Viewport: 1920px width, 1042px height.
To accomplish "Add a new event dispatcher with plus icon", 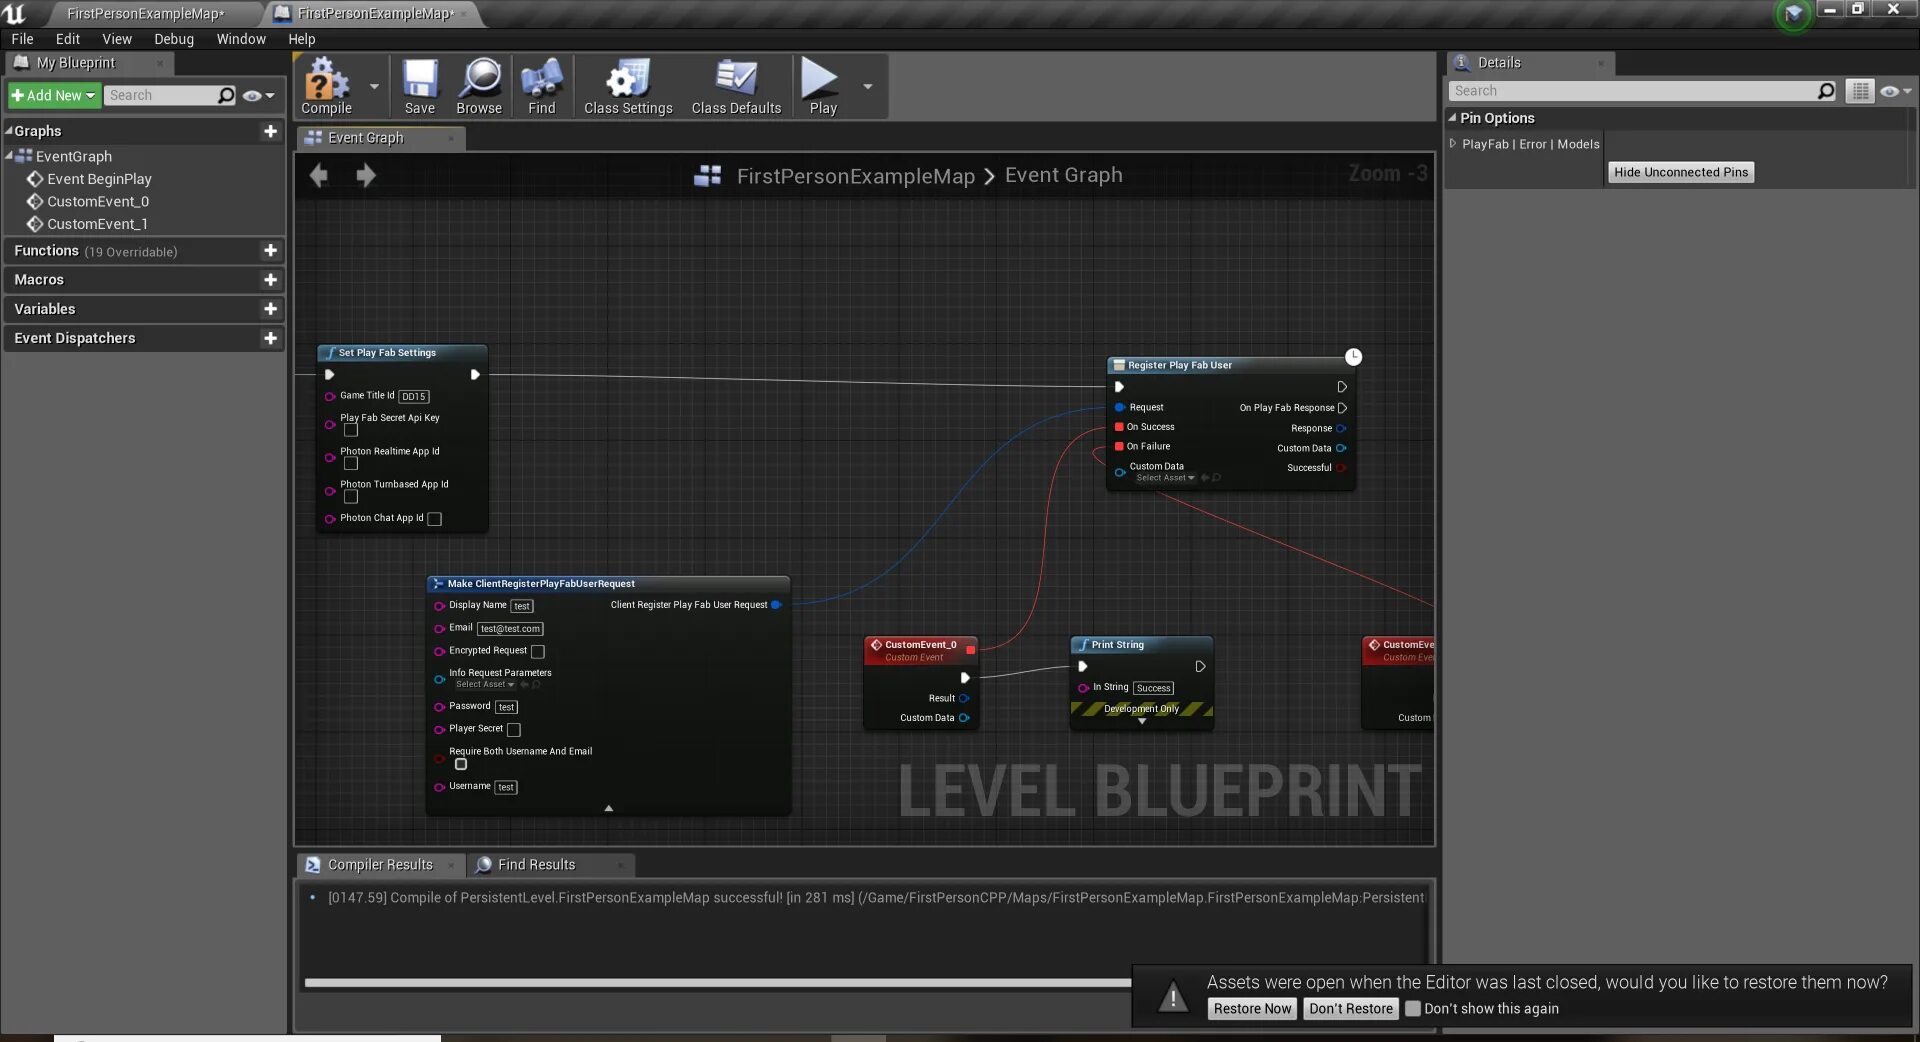I will 270,338.
